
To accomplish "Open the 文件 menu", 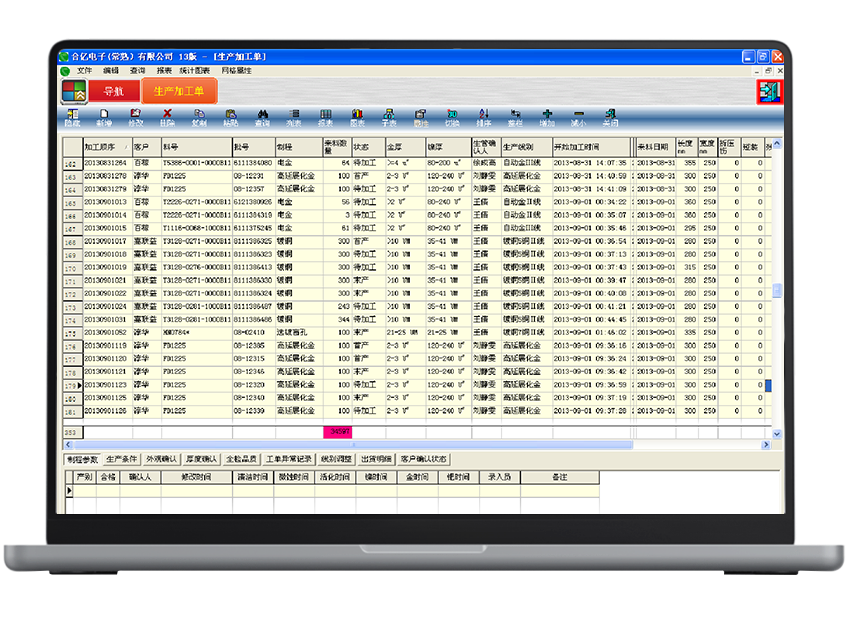I will [84, 71].
